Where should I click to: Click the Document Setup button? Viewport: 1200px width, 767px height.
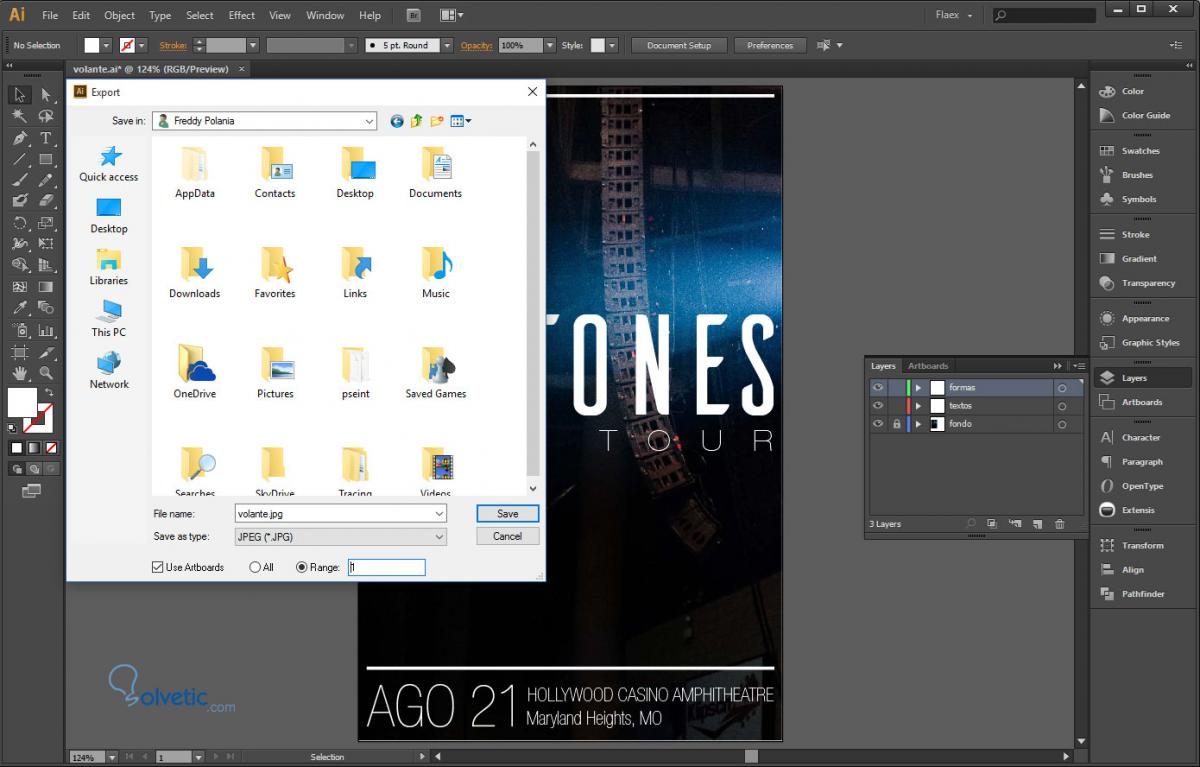(679, 45)
